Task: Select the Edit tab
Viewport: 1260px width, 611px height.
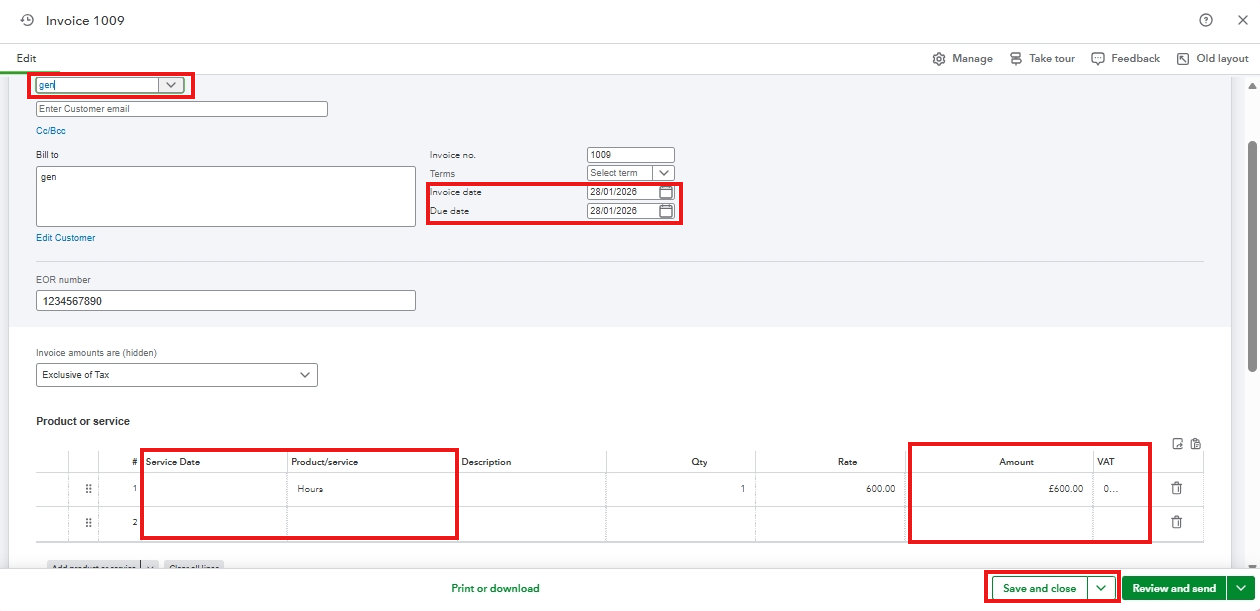Action: [x=26, y=59]
